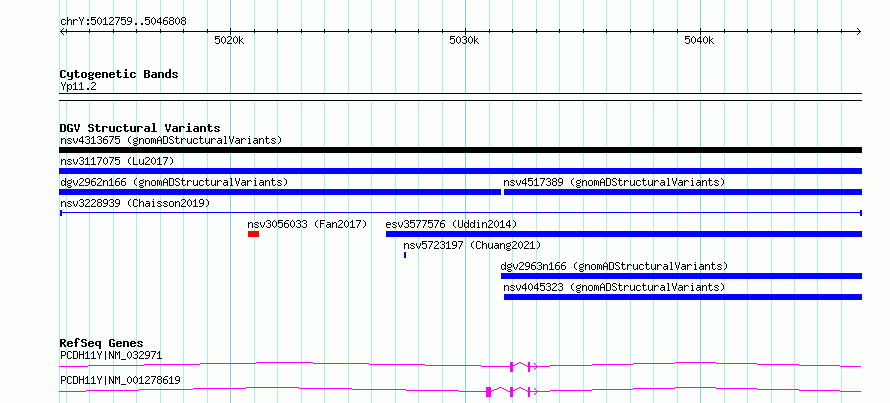Open variant label nsv5723197 (Chuang2021)
Screen dimensions: 890x403
tap(472, 245)
